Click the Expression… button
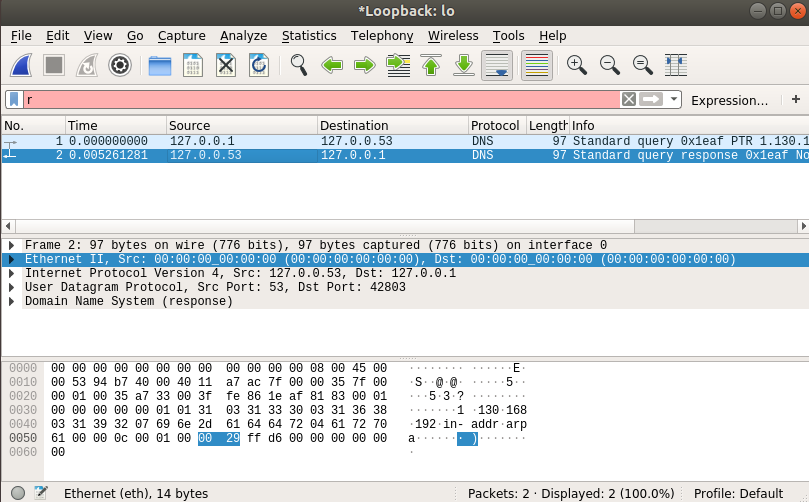Image resolution: width=809 pixels, height=502 pixels. click(729, 100)
